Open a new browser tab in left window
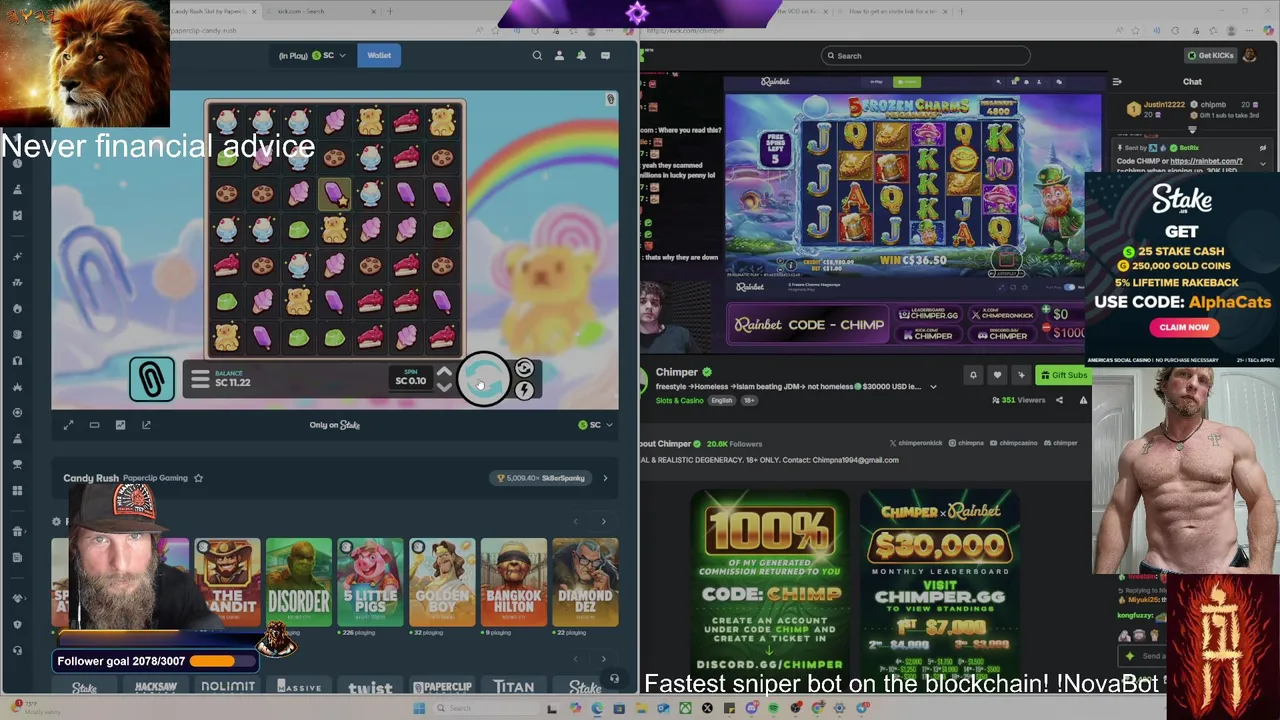This screenshot has width=1280, height=720. point(390,12)
